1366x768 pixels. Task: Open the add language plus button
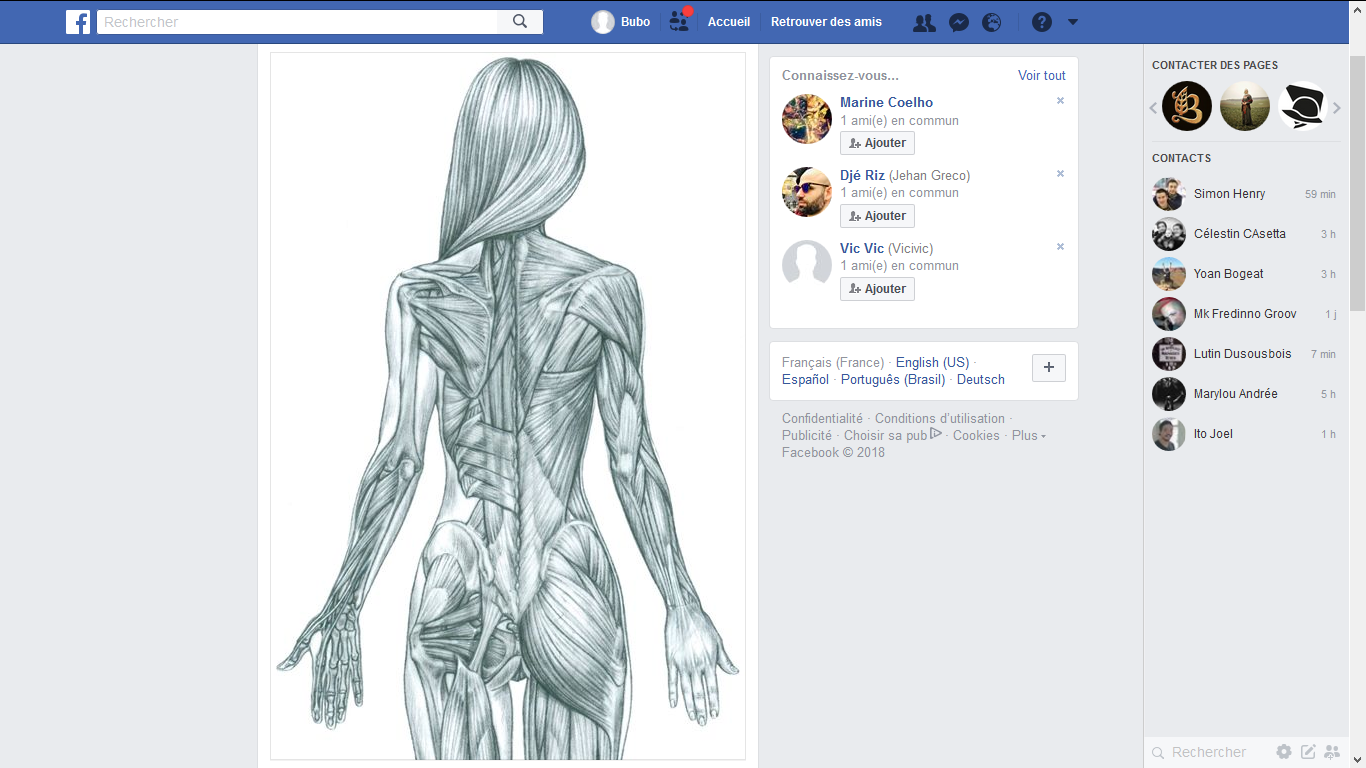(x=1048, y=368)
